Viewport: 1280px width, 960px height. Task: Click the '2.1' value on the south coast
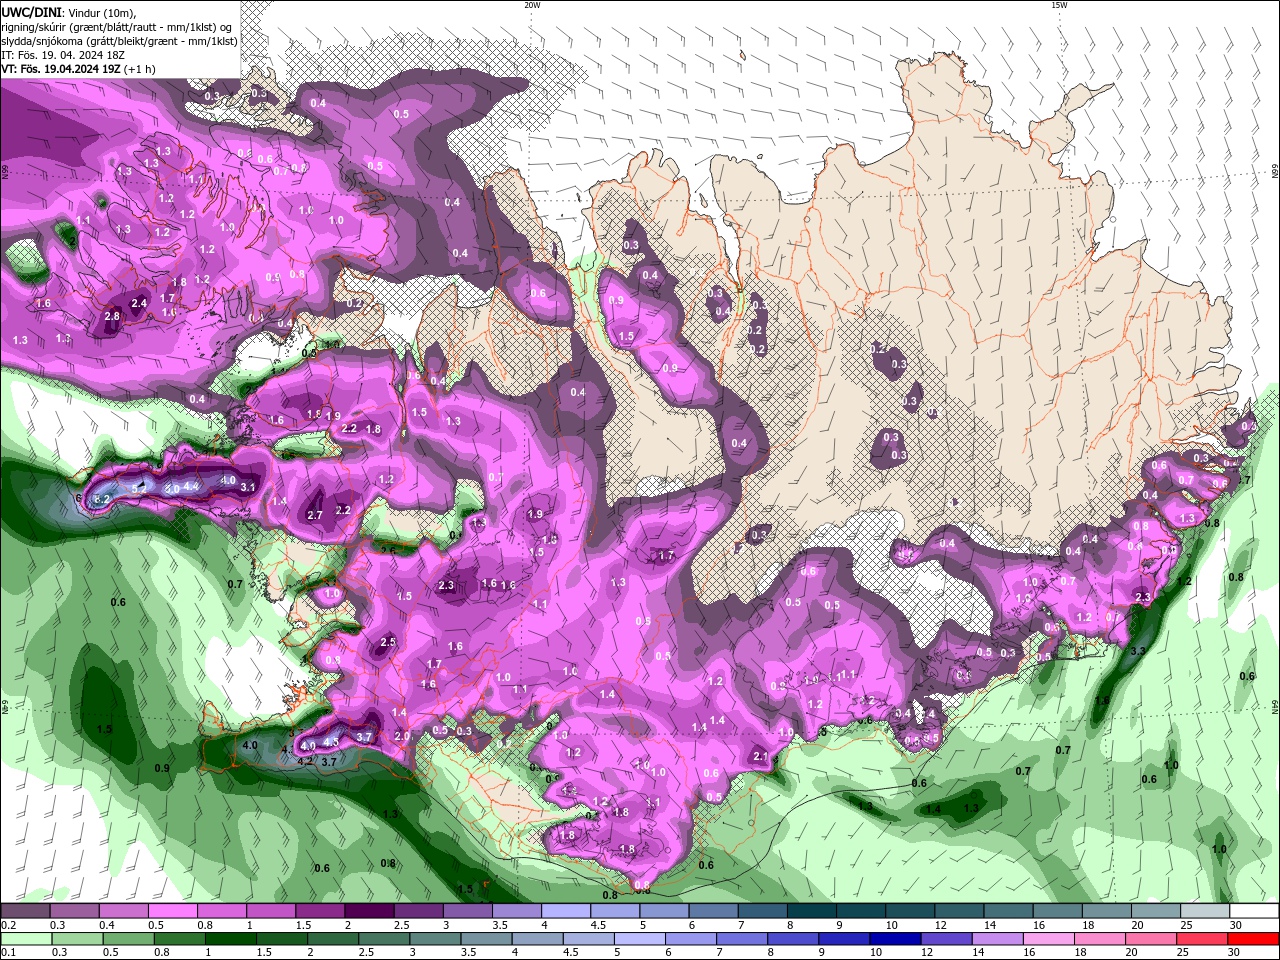(x=760, y=757)
